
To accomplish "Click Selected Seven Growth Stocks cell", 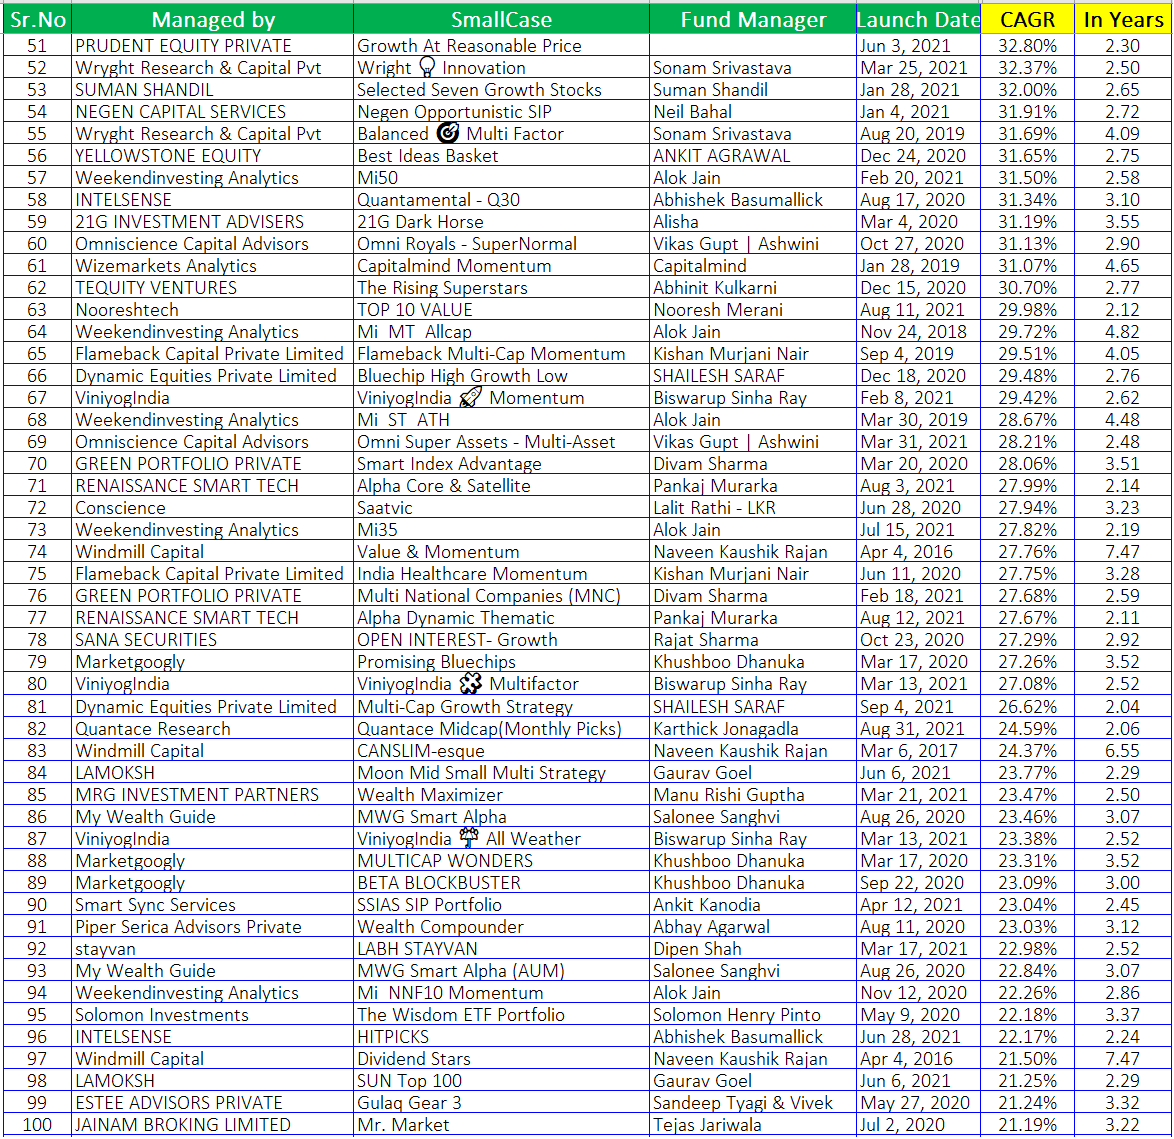I will click(x=501, y=90).
